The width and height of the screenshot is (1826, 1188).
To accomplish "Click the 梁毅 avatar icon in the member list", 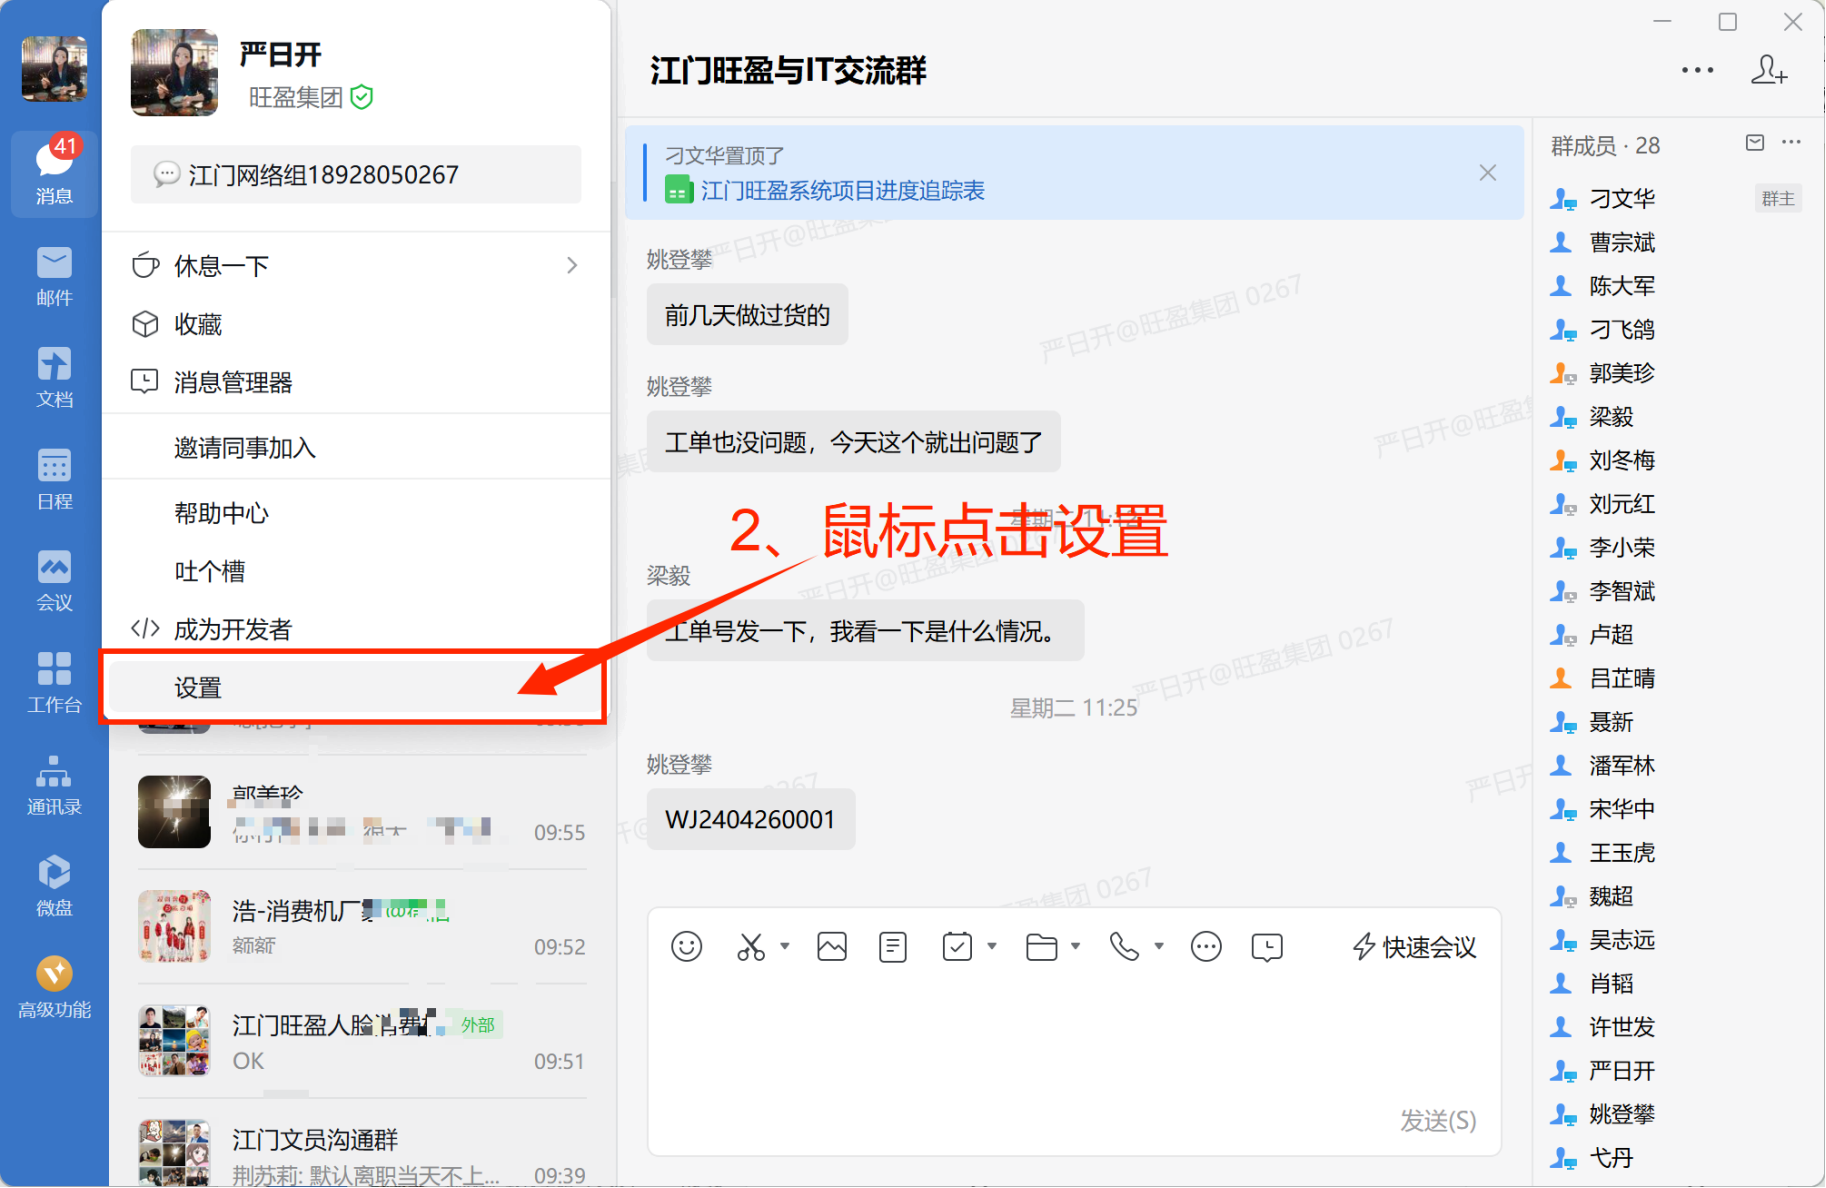I will click(1563, 417).
